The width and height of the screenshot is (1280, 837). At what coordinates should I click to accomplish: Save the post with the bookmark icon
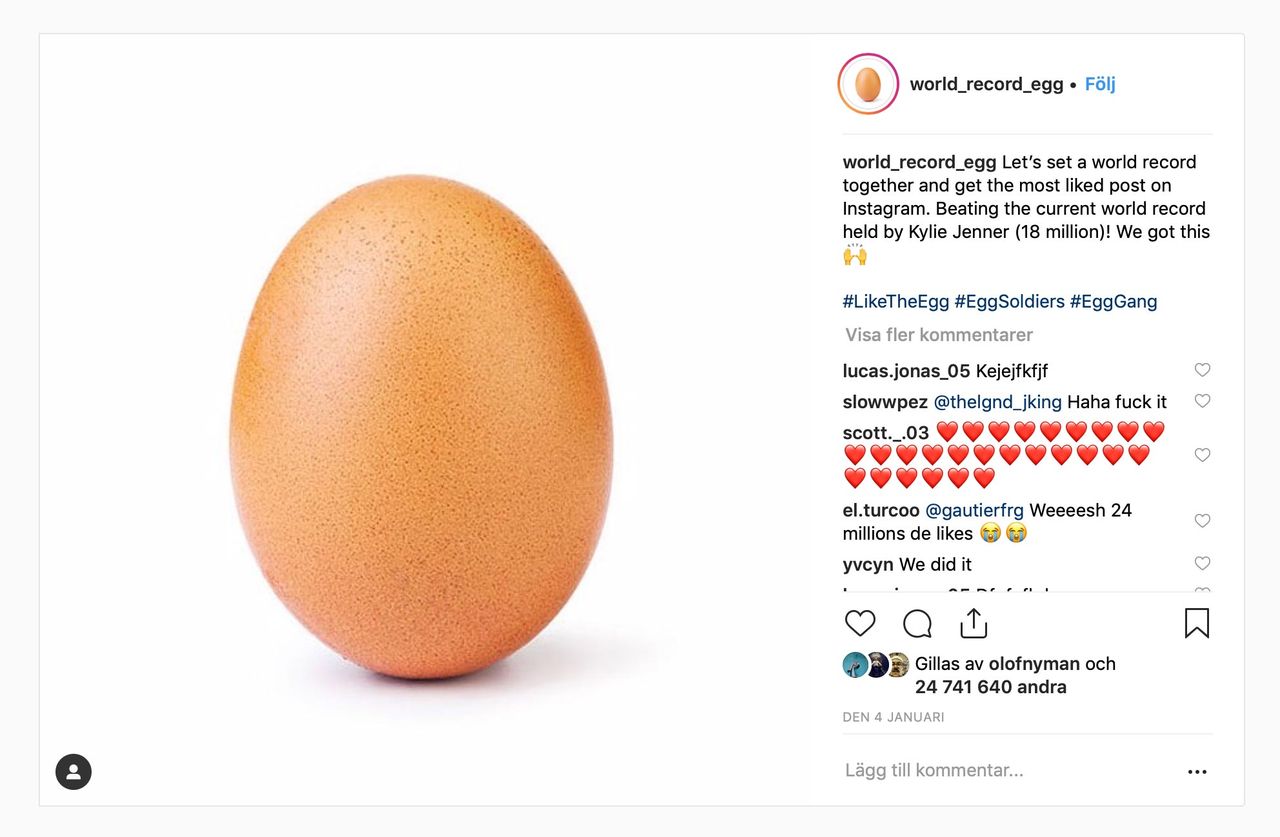point(1196,622)
